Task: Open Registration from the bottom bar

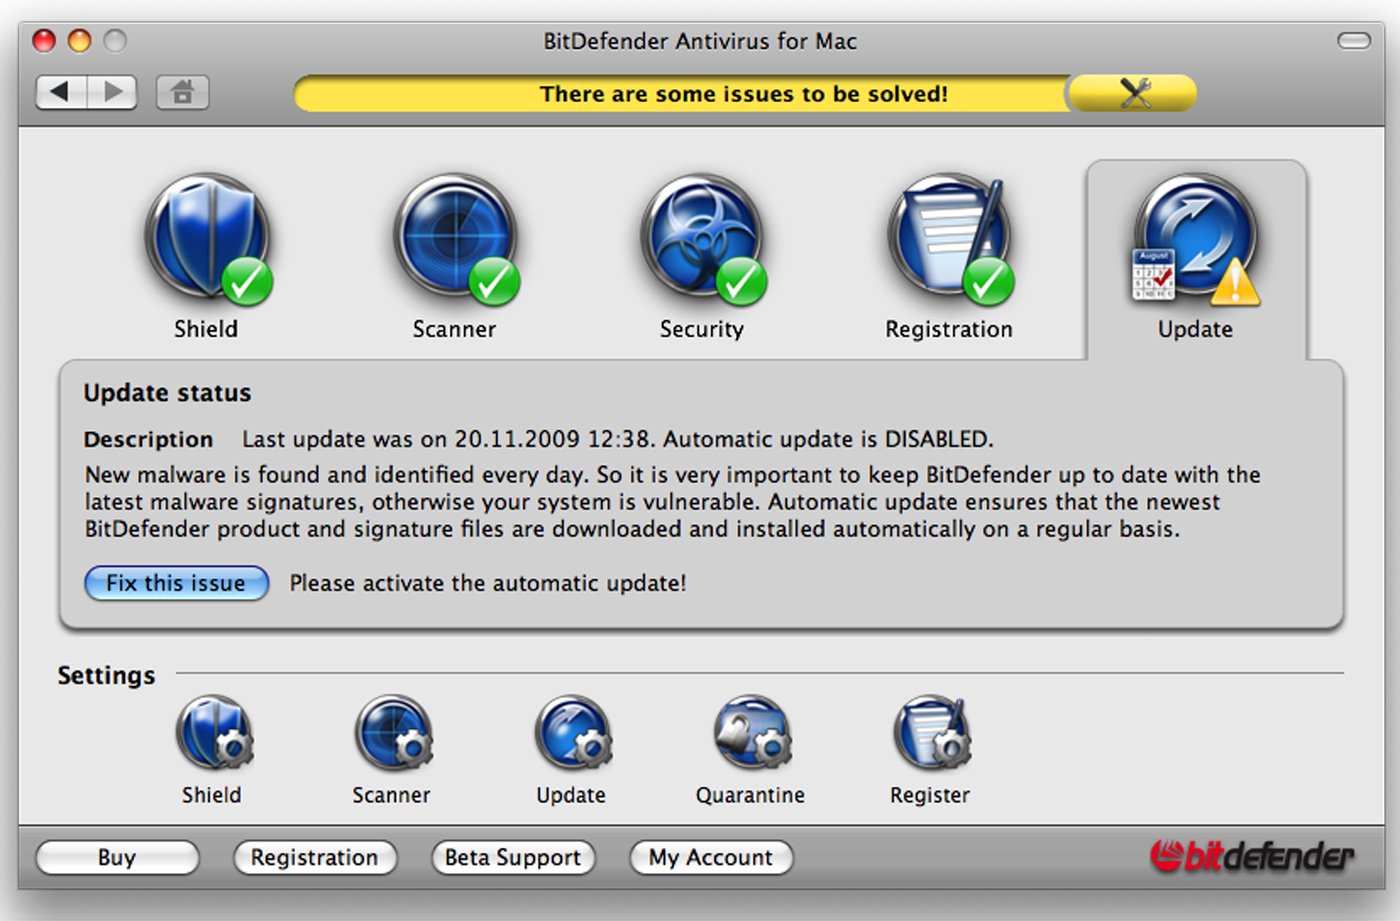Action: tap(314, 858)
